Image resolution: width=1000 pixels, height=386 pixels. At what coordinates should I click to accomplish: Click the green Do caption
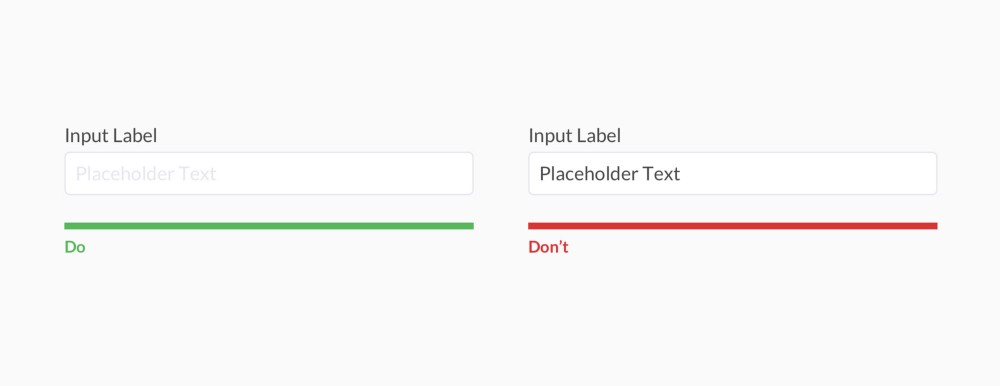coord(75,247)
